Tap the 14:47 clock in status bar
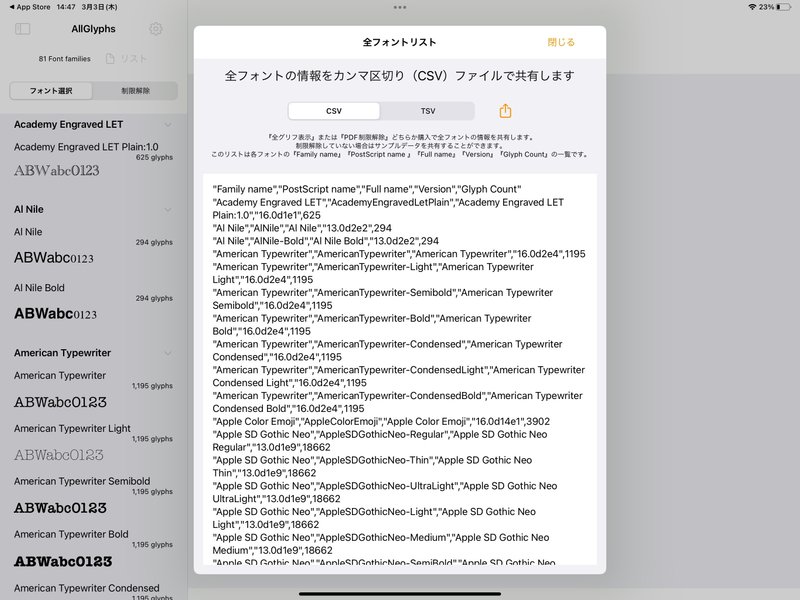 (66, 7)
